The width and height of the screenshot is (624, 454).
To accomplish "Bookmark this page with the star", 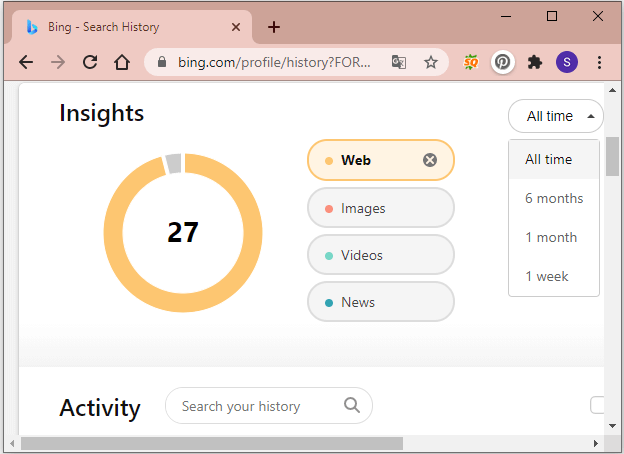I will (431, 62).
